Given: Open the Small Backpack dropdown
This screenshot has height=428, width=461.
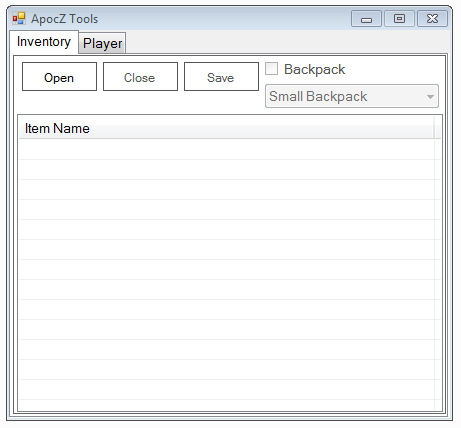Looking at the screenshot, I should point(352,96).
